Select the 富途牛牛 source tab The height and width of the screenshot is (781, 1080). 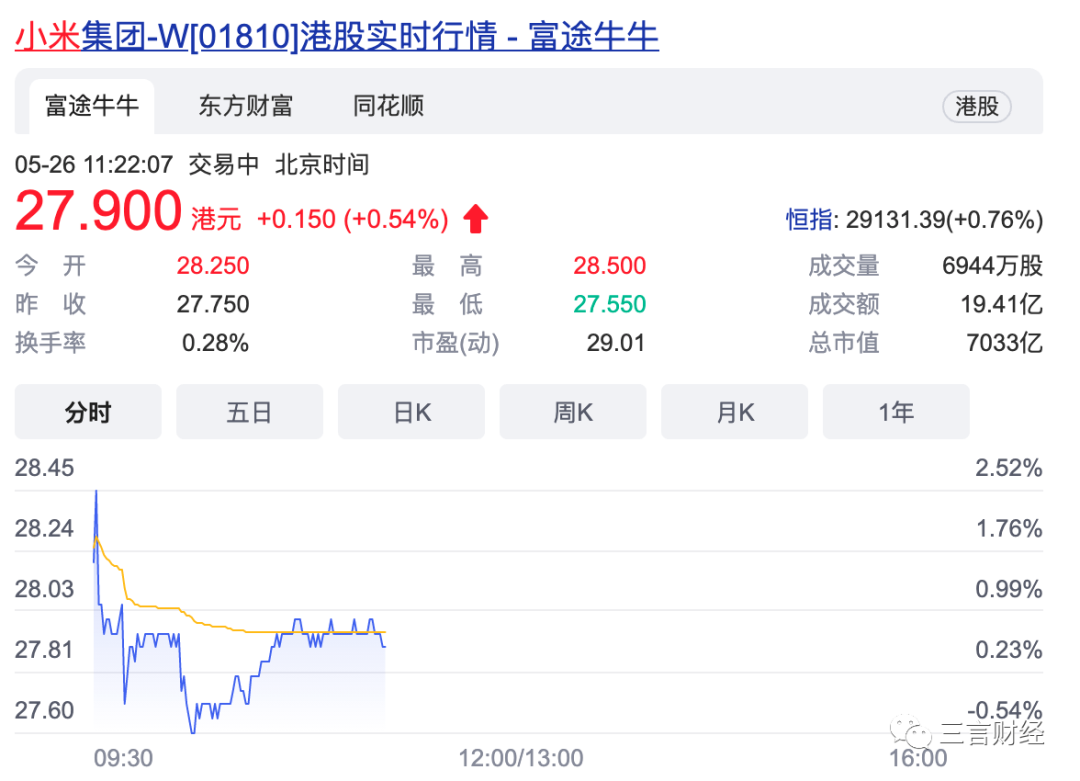[x=92, y=106]
